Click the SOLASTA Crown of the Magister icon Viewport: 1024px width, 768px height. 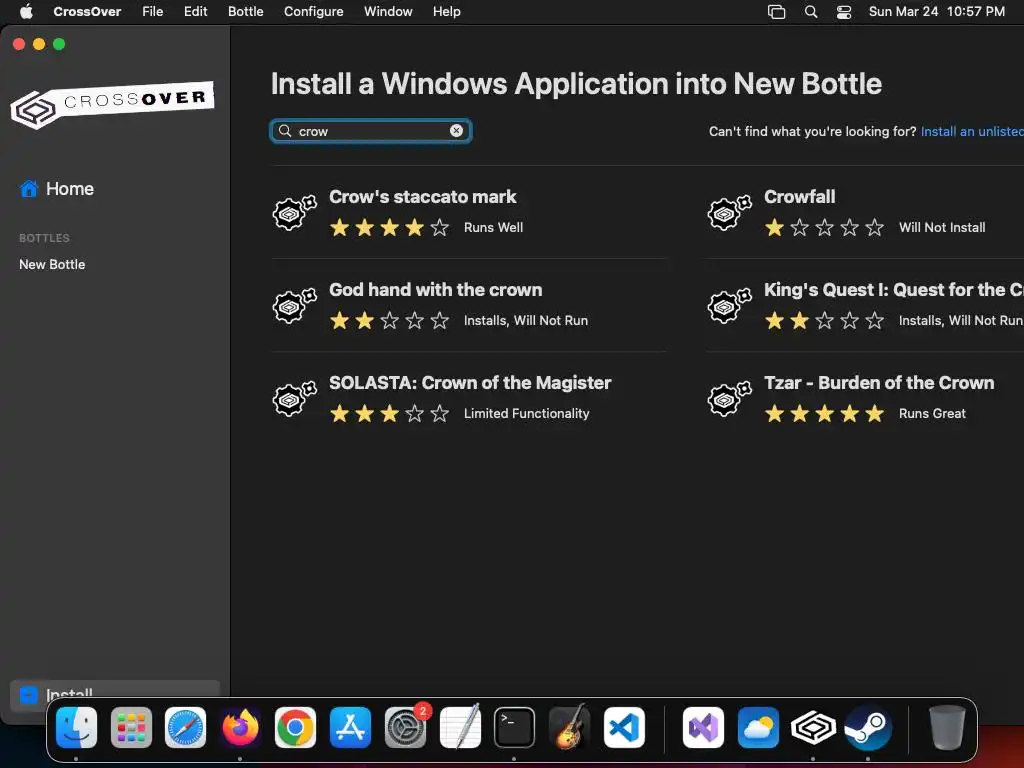(295, 398)
